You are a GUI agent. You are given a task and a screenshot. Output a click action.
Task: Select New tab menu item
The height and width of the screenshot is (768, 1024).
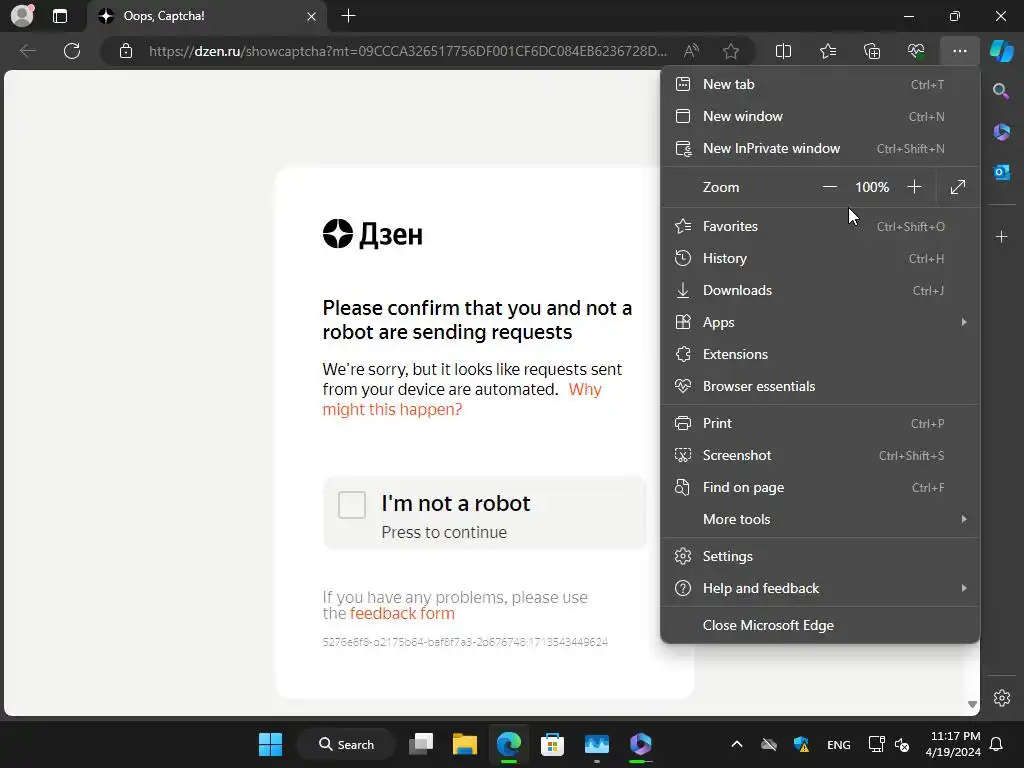coord(820,84)
